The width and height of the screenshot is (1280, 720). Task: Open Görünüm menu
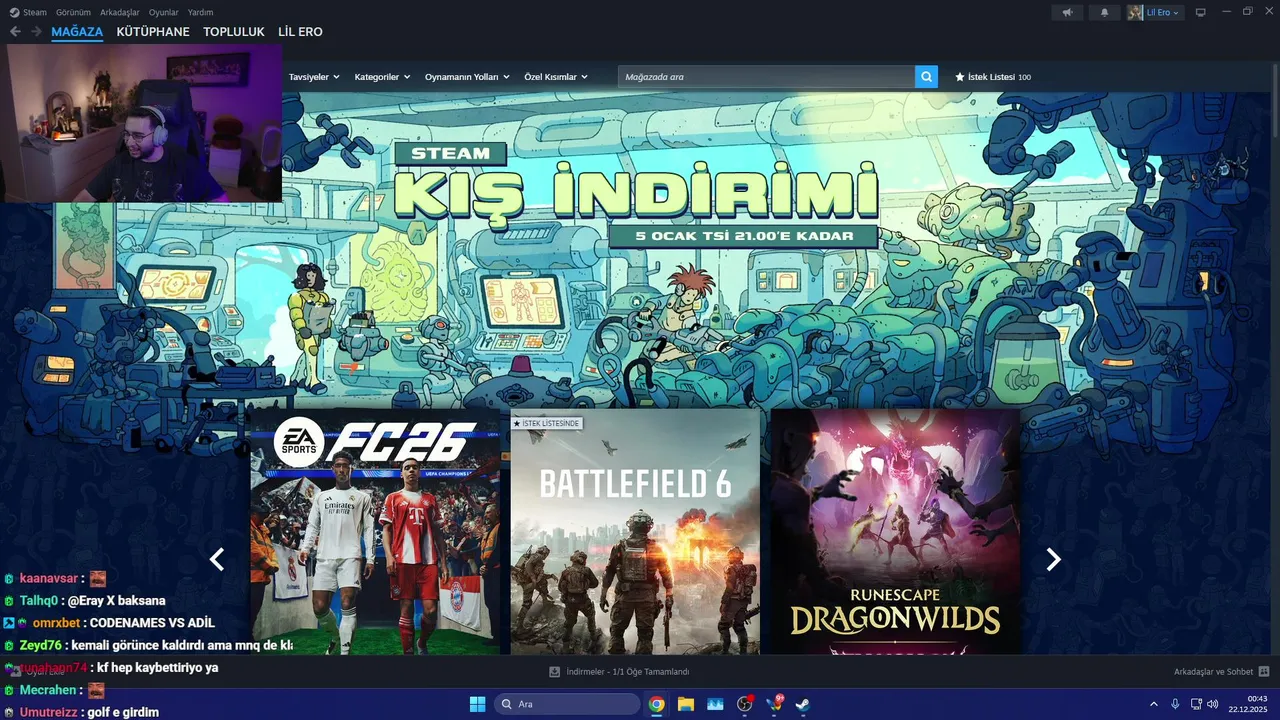[73, 12]
